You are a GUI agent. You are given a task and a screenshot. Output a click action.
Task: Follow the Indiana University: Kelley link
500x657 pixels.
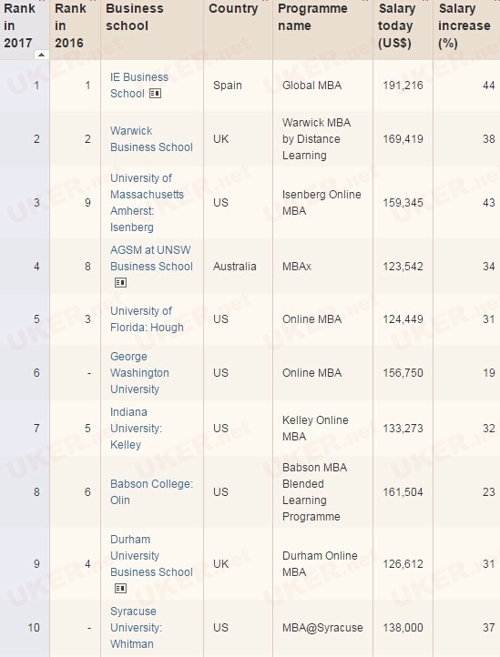[x=136, y=428]
